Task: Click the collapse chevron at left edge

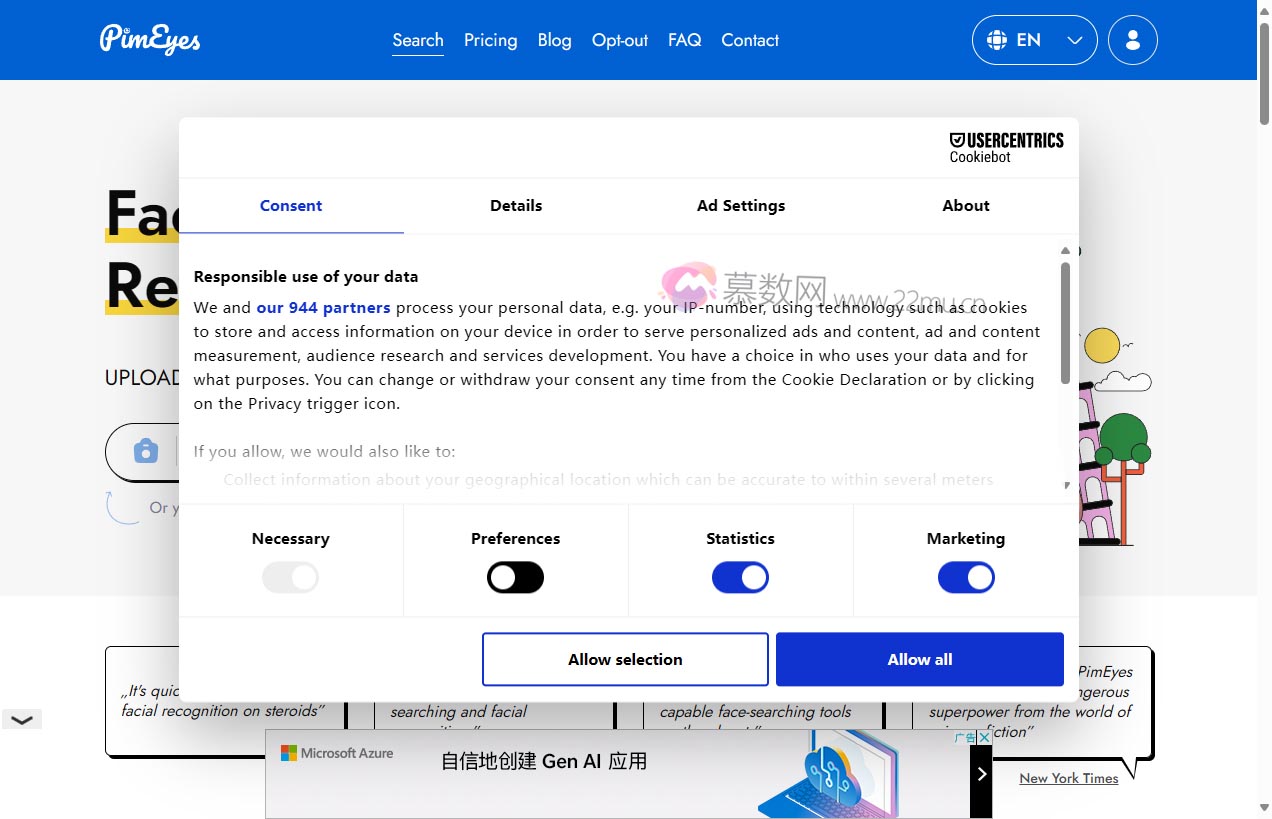Action: click(x=21, y=719)
